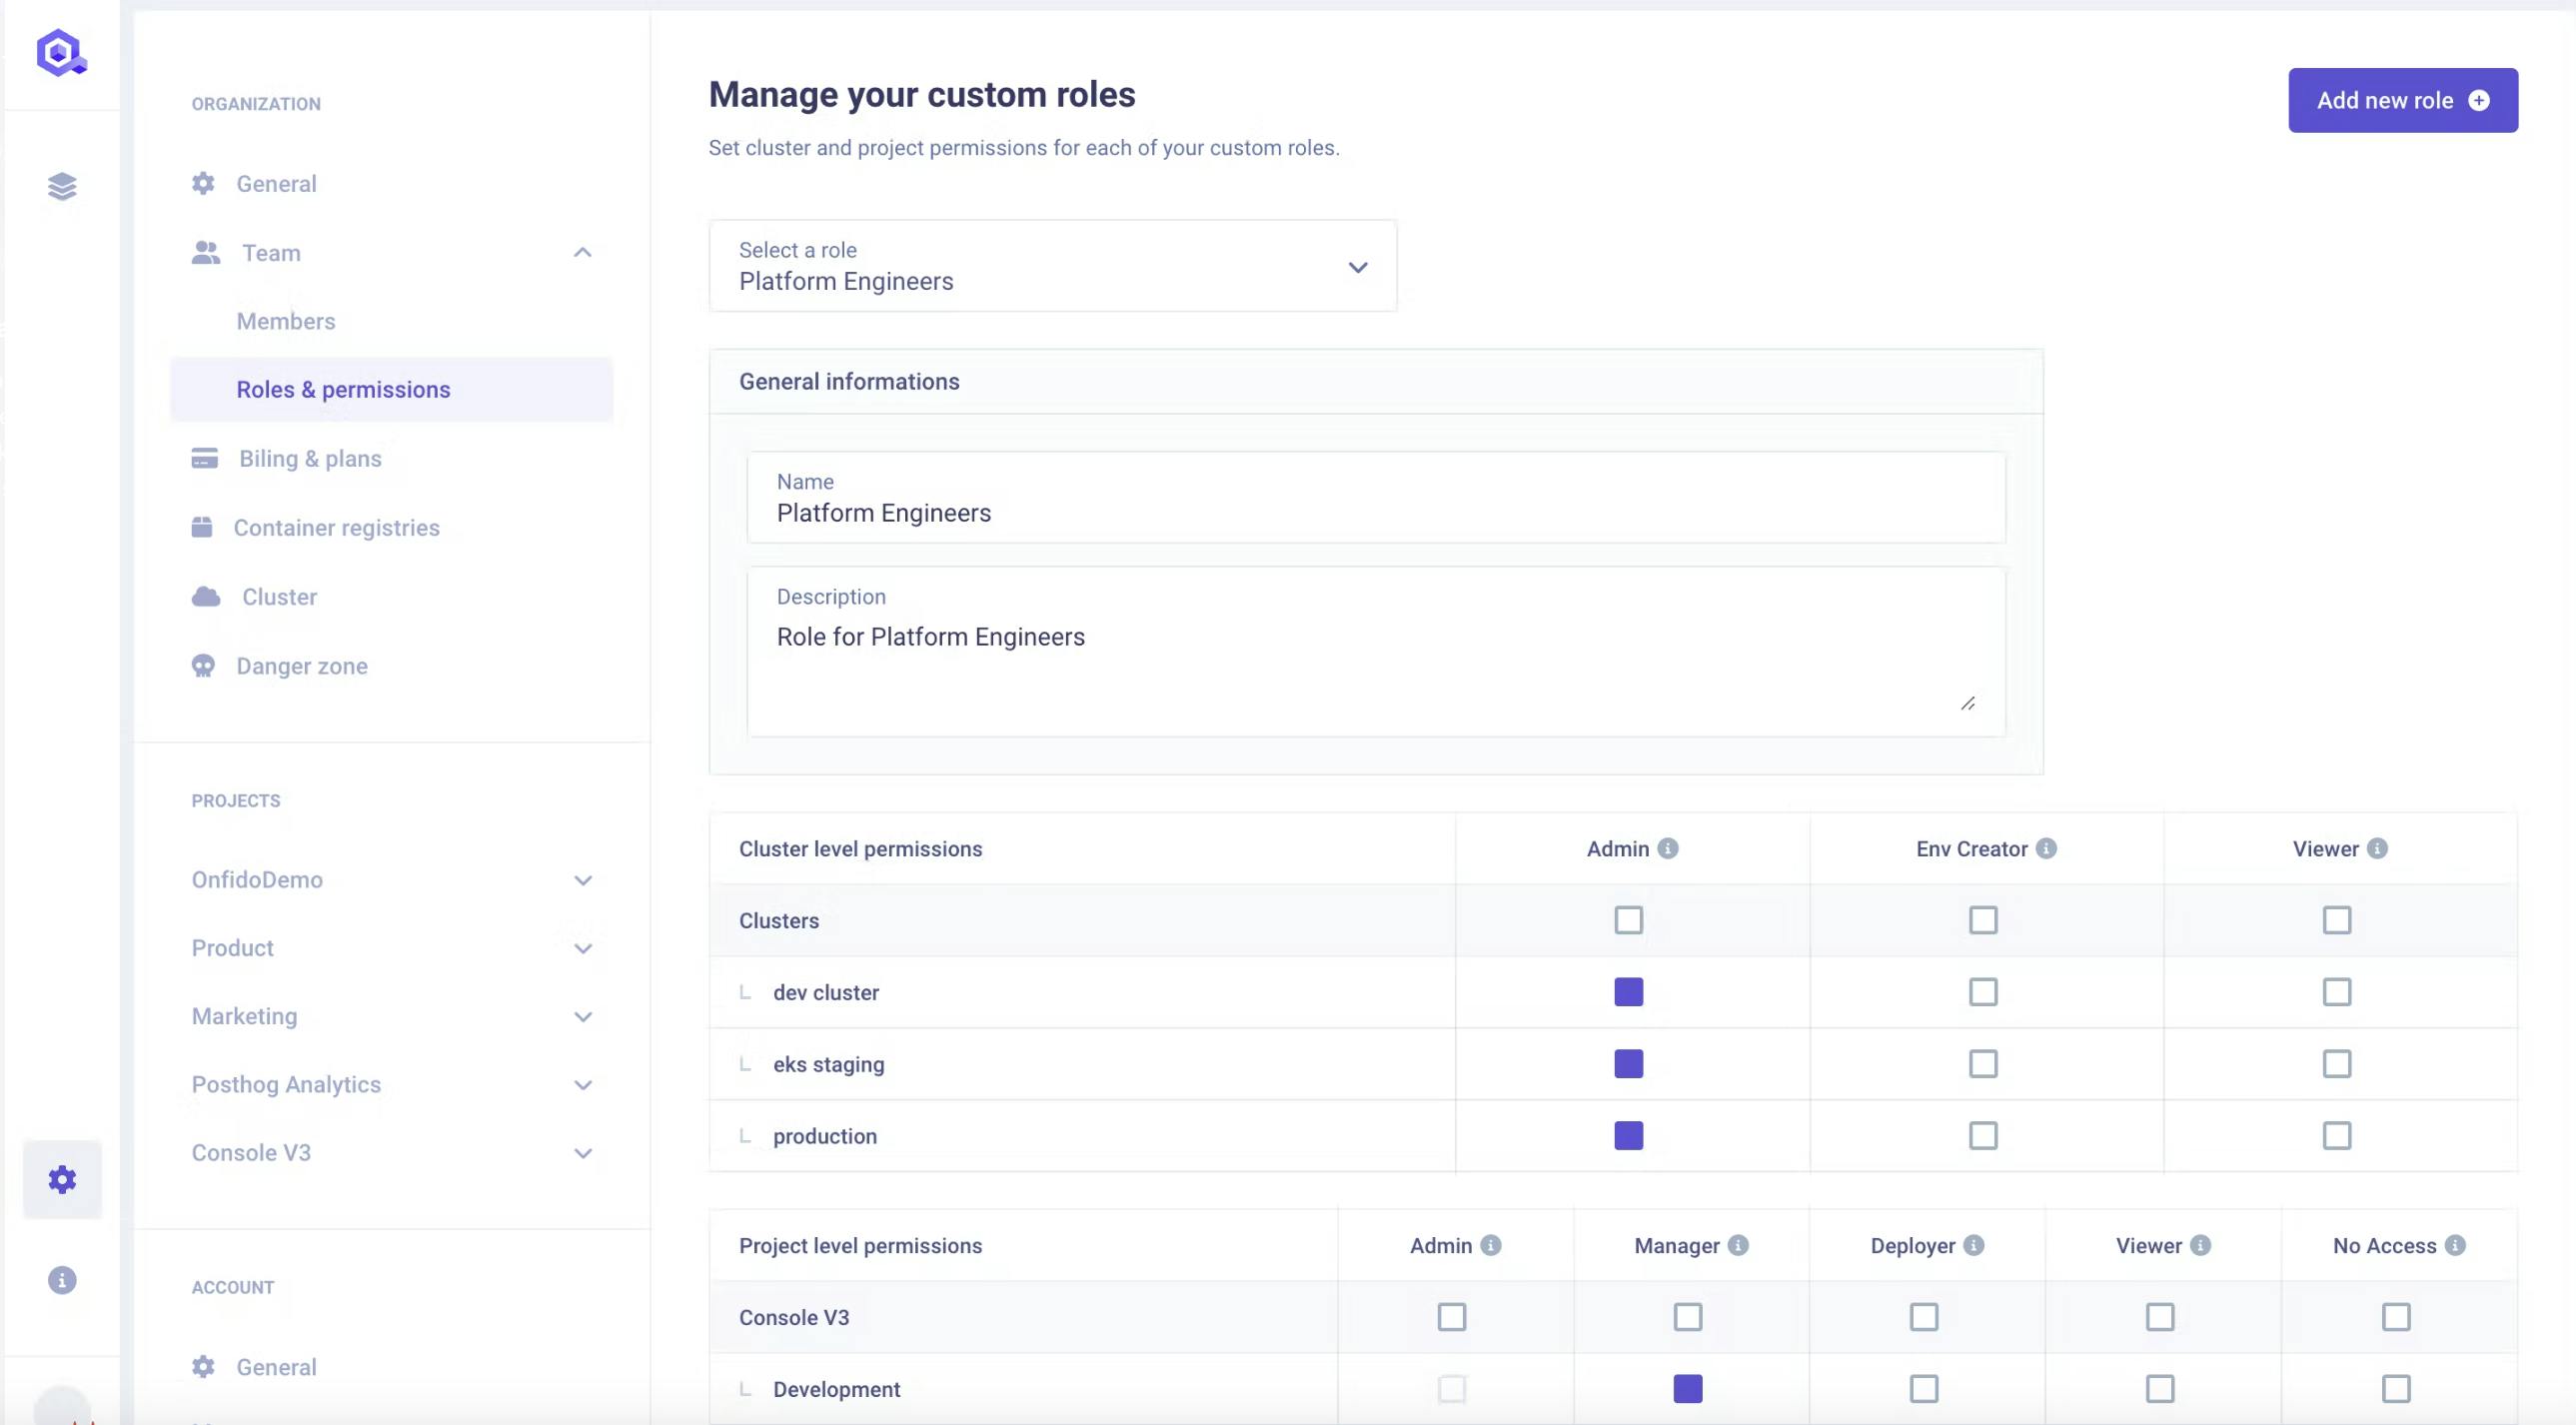This screenshot has height=1425, width=2576.
Task: Enable Admin permission for dev cluster
Action: coord(1629,991)
